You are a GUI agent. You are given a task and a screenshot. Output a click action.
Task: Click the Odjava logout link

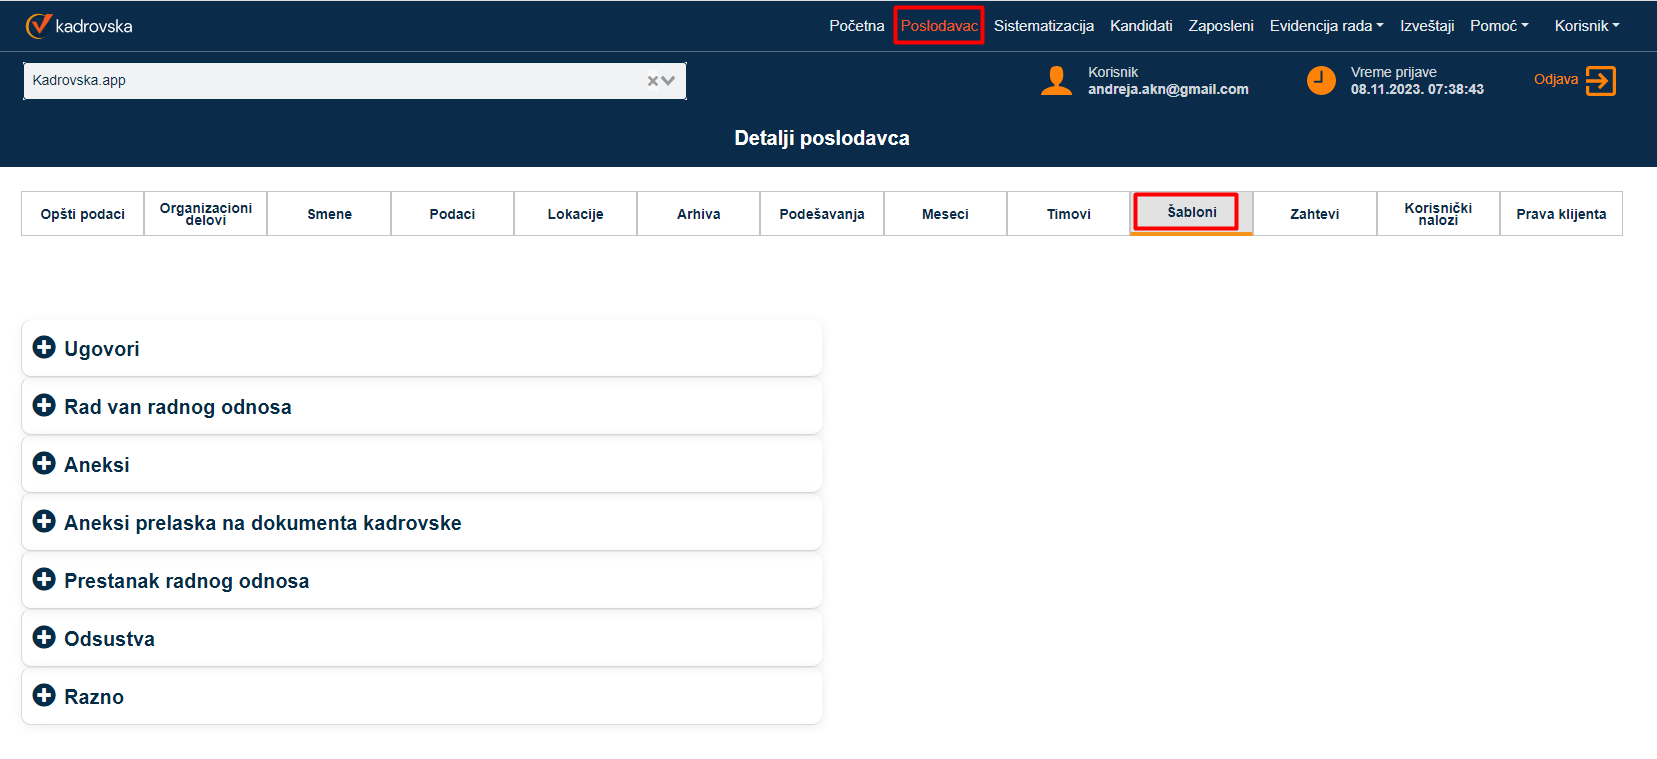pyautogui.click(x=1555, y=80)
